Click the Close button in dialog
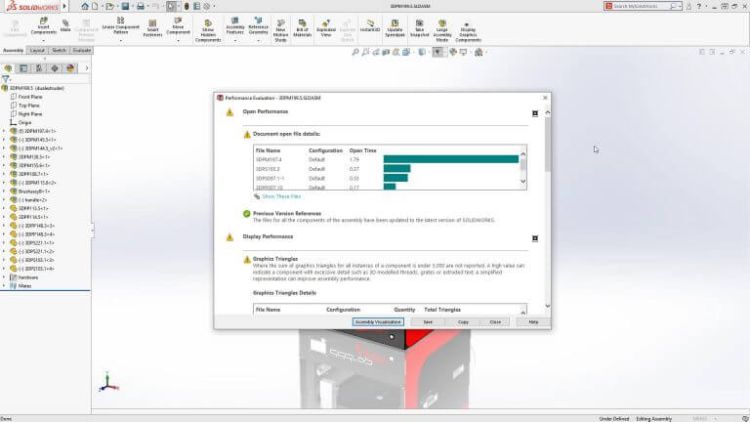The width and height of the screenshot is (750, 422). coord(496,322)
